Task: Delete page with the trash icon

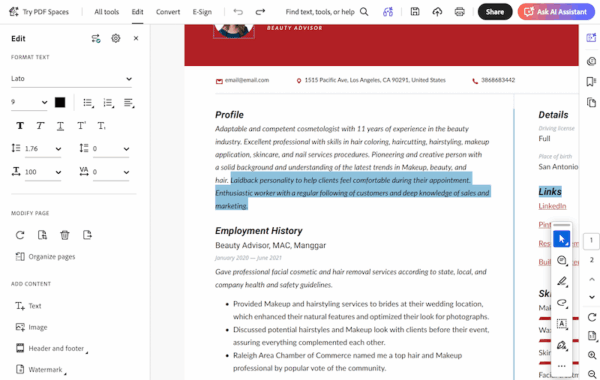Action: coord(65,235)
